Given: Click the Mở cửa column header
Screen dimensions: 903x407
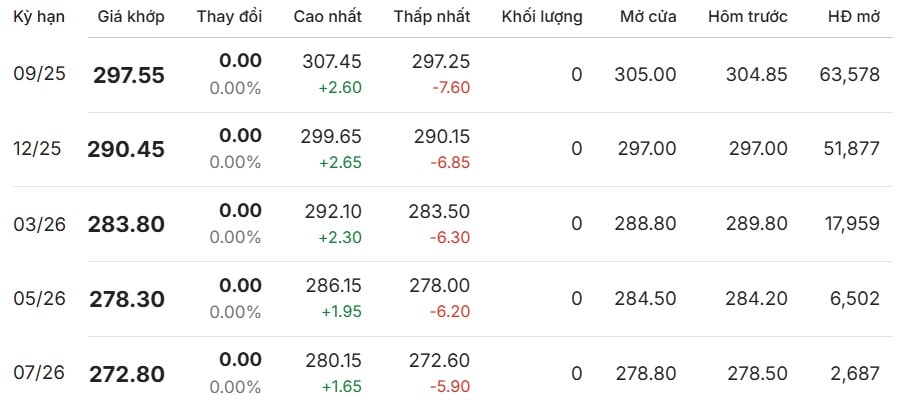Looking at the screenshot, I should 648,17.
